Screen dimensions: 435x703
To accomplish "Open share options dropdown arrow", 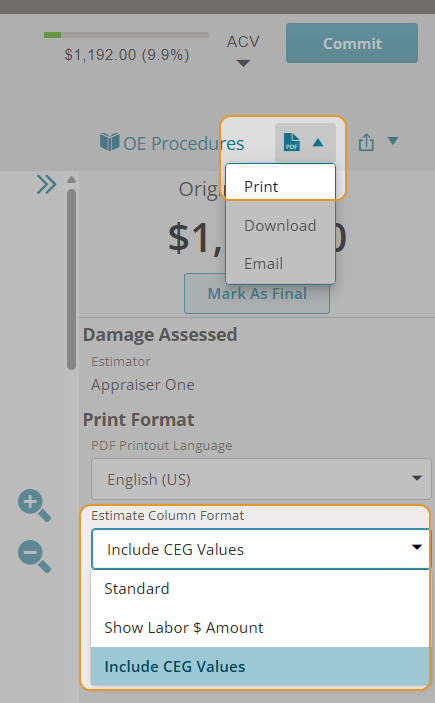I will 393,141.
